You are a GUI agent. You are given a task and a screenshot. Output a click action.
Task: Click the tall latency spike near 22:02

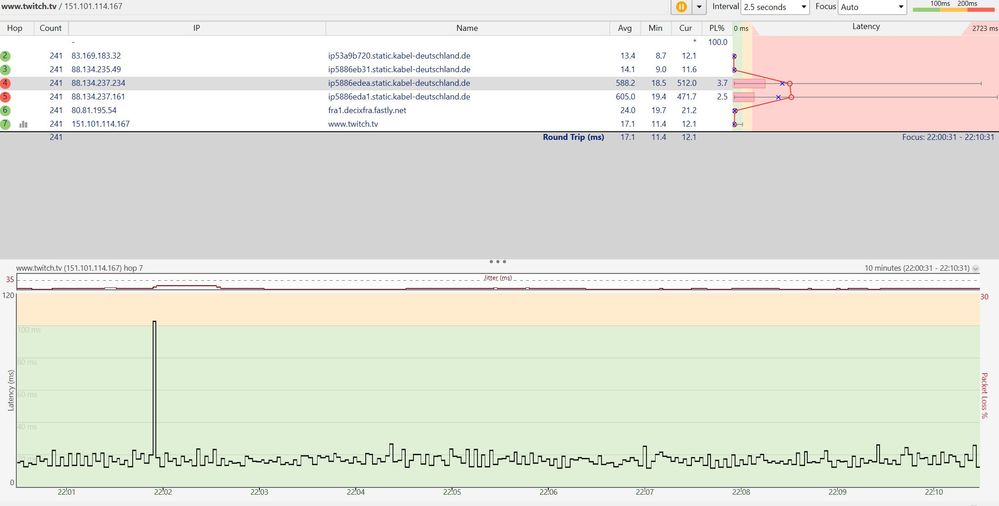point(154,389)
